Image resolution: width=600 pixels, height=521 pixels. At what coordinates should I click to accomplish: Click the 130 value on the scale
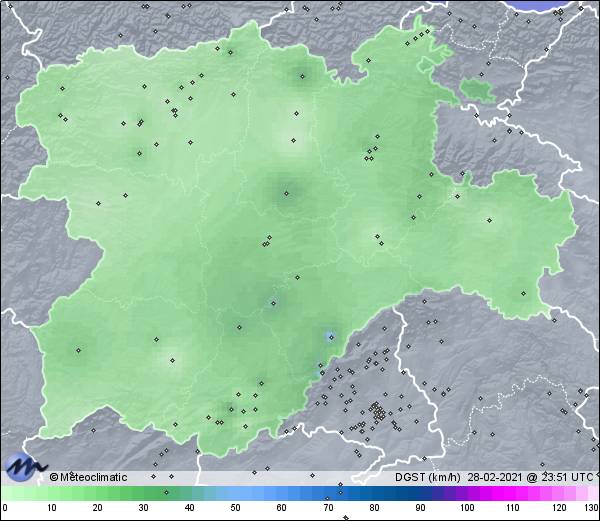pyautogui.click(x=592, y=508)
